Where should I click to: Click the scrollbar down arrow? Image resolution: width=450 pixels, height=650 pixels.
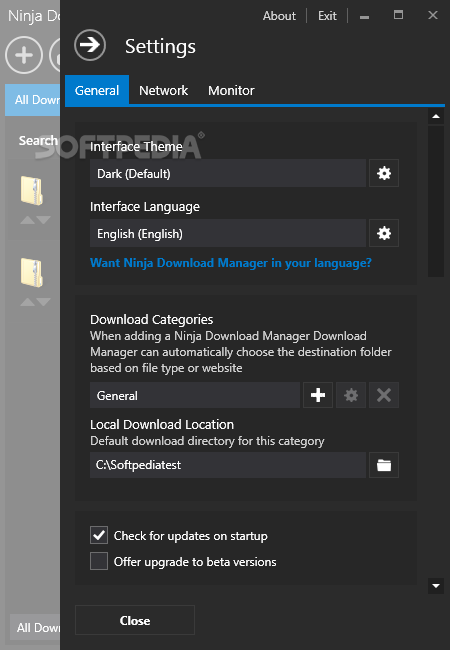click(435, 586)
